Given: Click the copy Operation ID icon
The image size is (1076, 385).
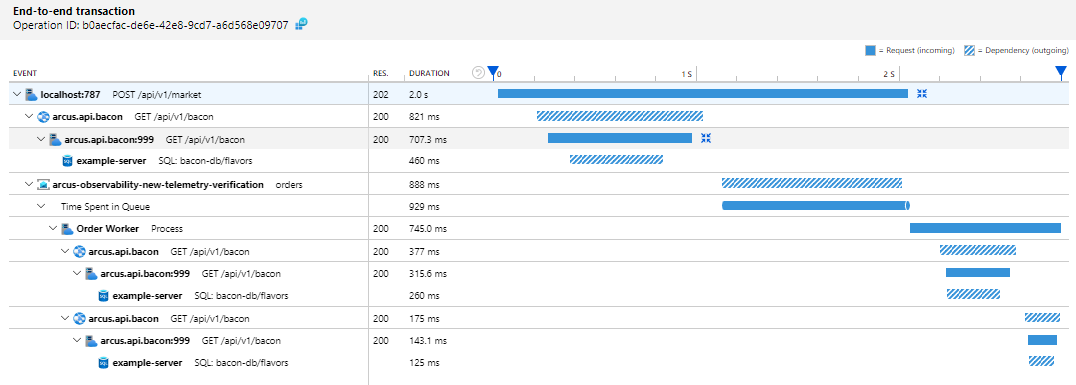Looking at the screenshot, I should [301, 24].
